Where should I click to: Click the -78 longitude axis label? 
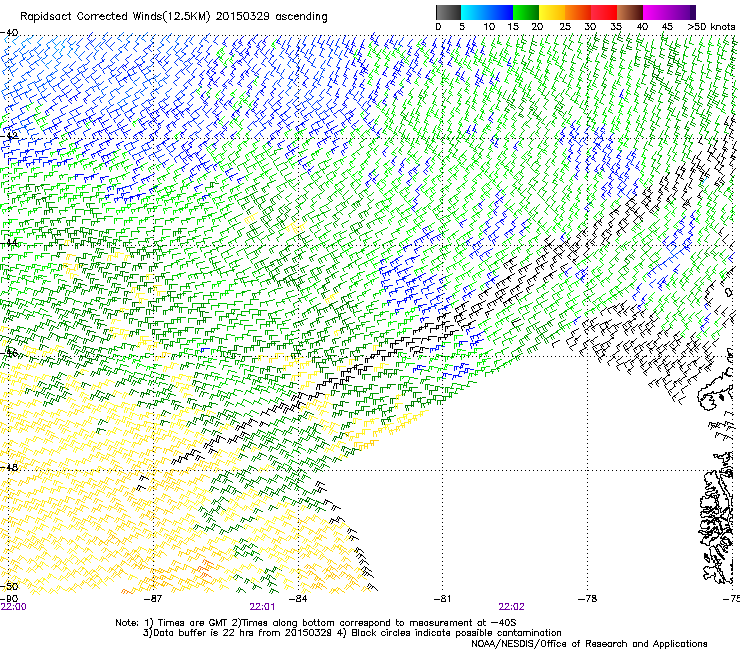pos(587,599)
